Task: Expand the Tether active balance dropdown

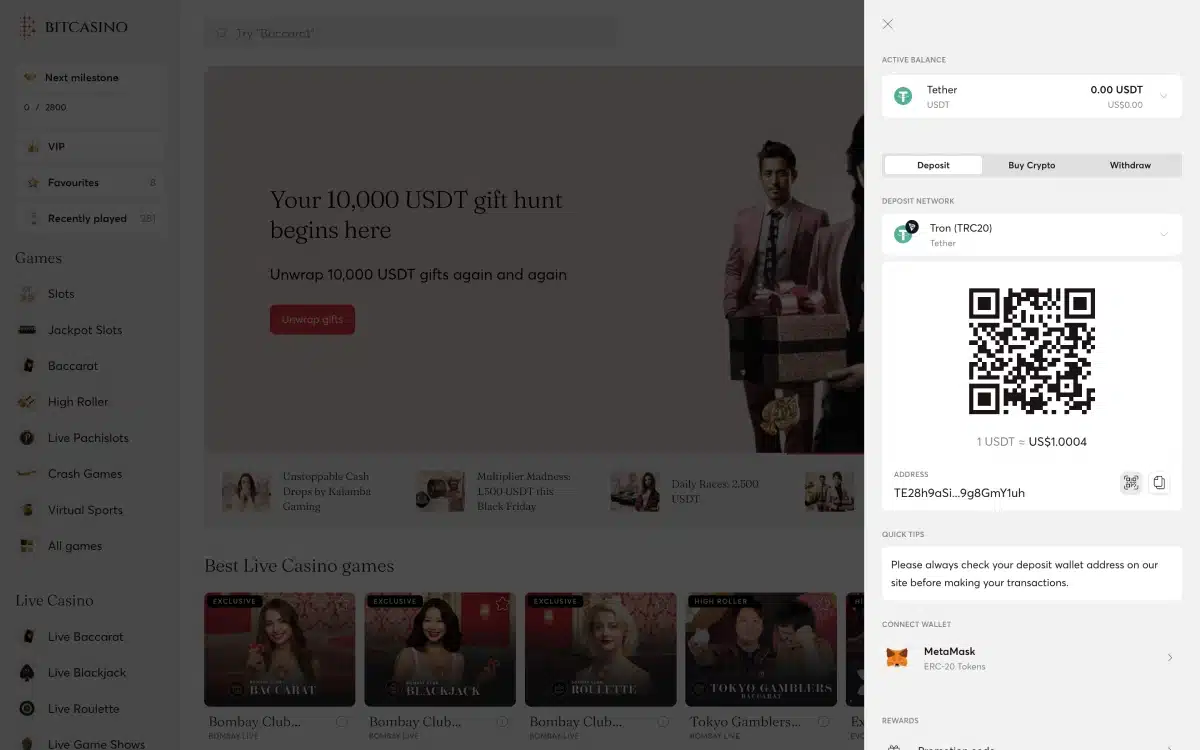Action: tap(1163, 96)
